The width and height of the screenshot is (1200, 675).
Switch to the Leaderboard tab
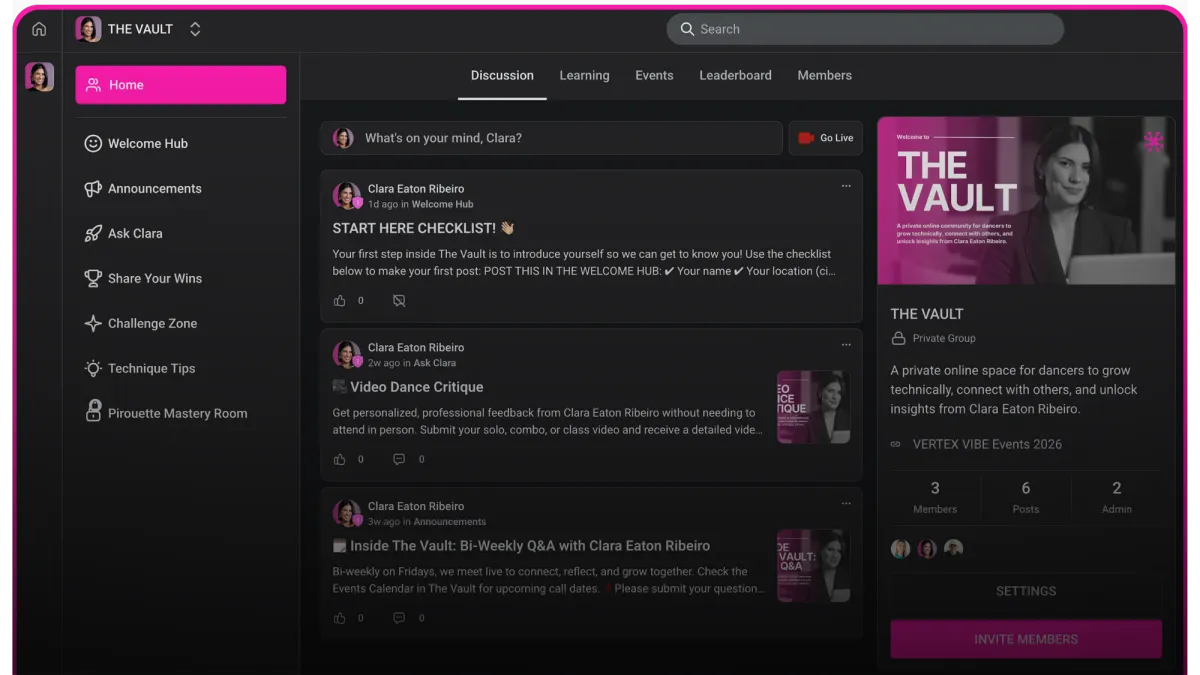(x=735, y=75)
